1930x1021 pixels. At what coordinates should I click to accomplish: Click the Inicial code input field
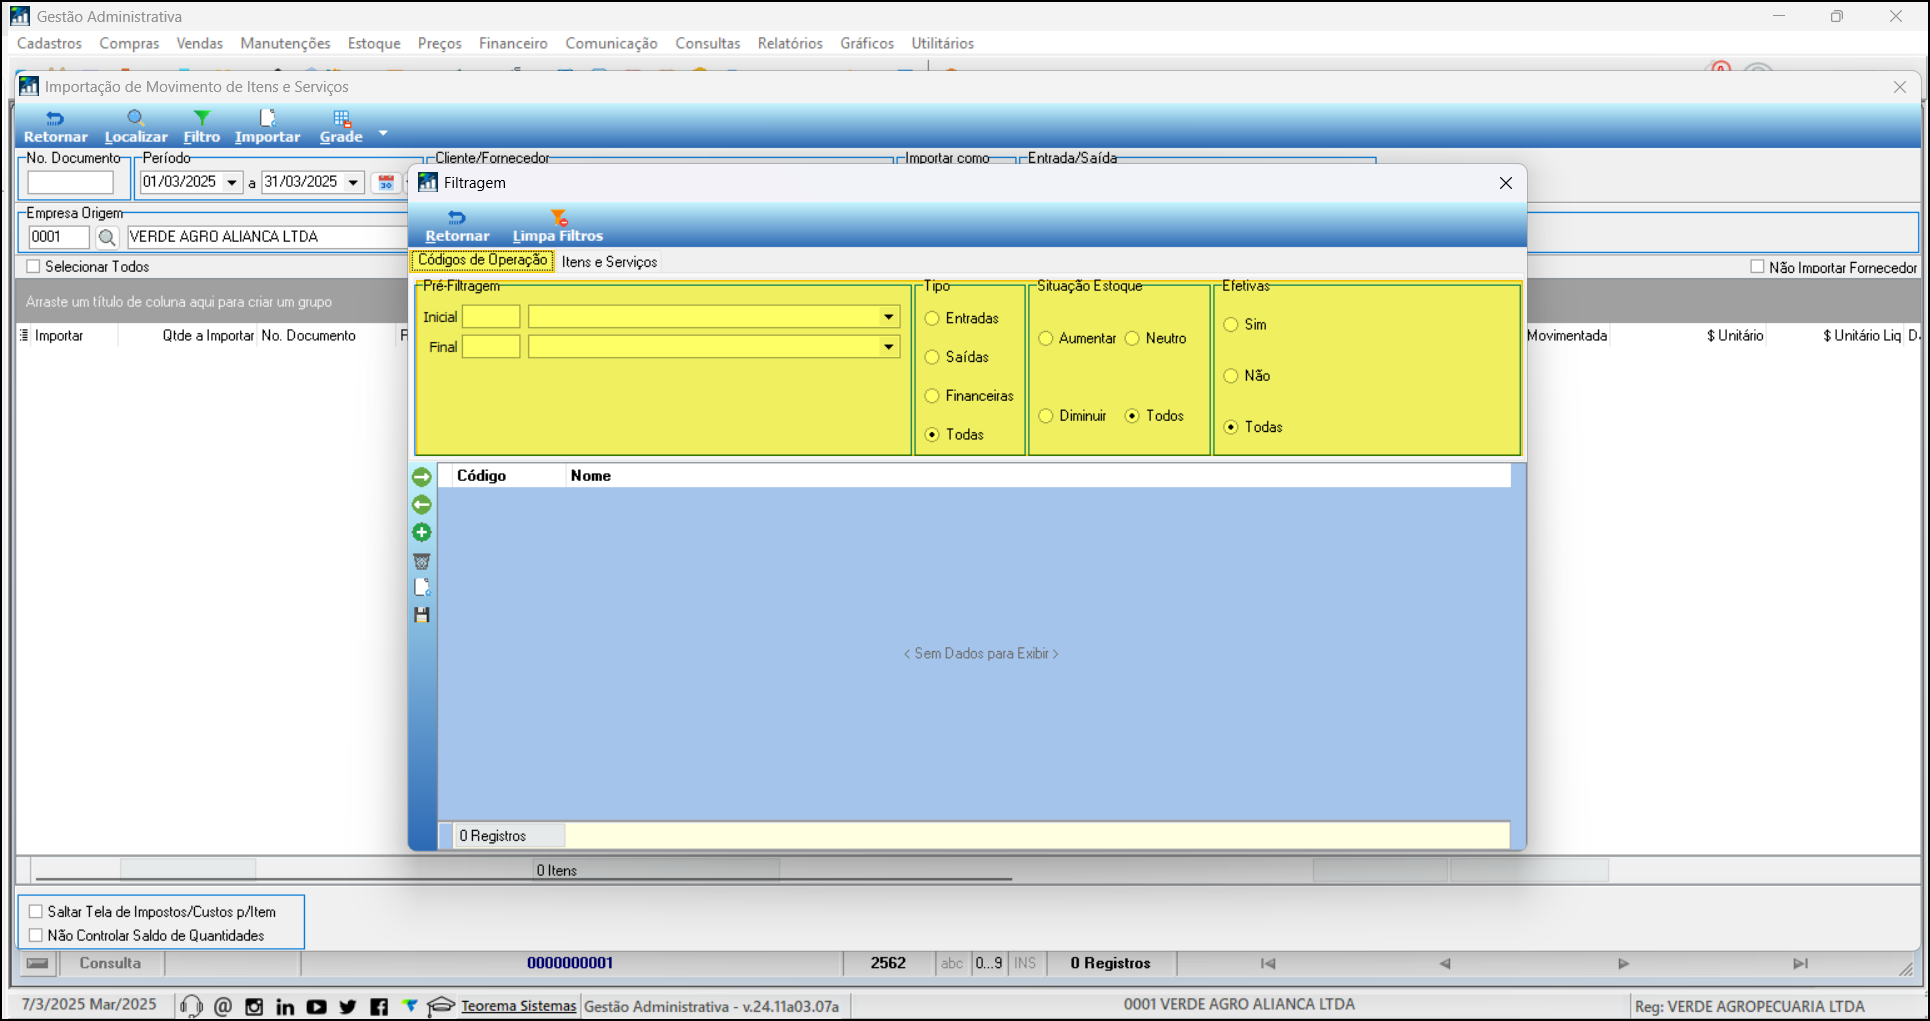coord(491,317)
